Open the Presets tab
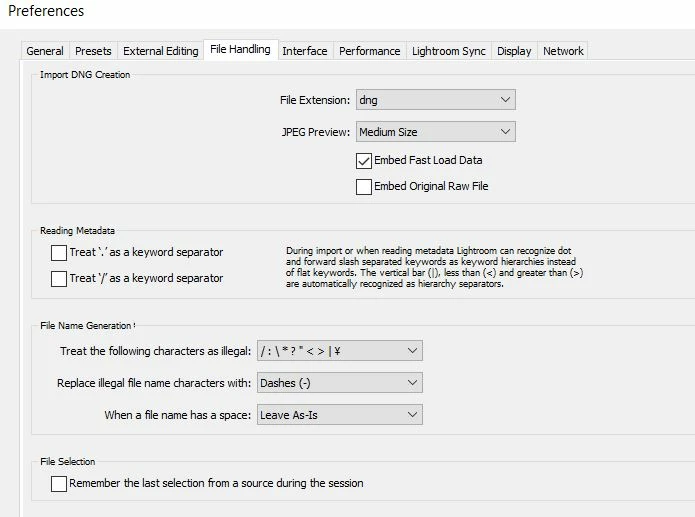 click(93, 51)
